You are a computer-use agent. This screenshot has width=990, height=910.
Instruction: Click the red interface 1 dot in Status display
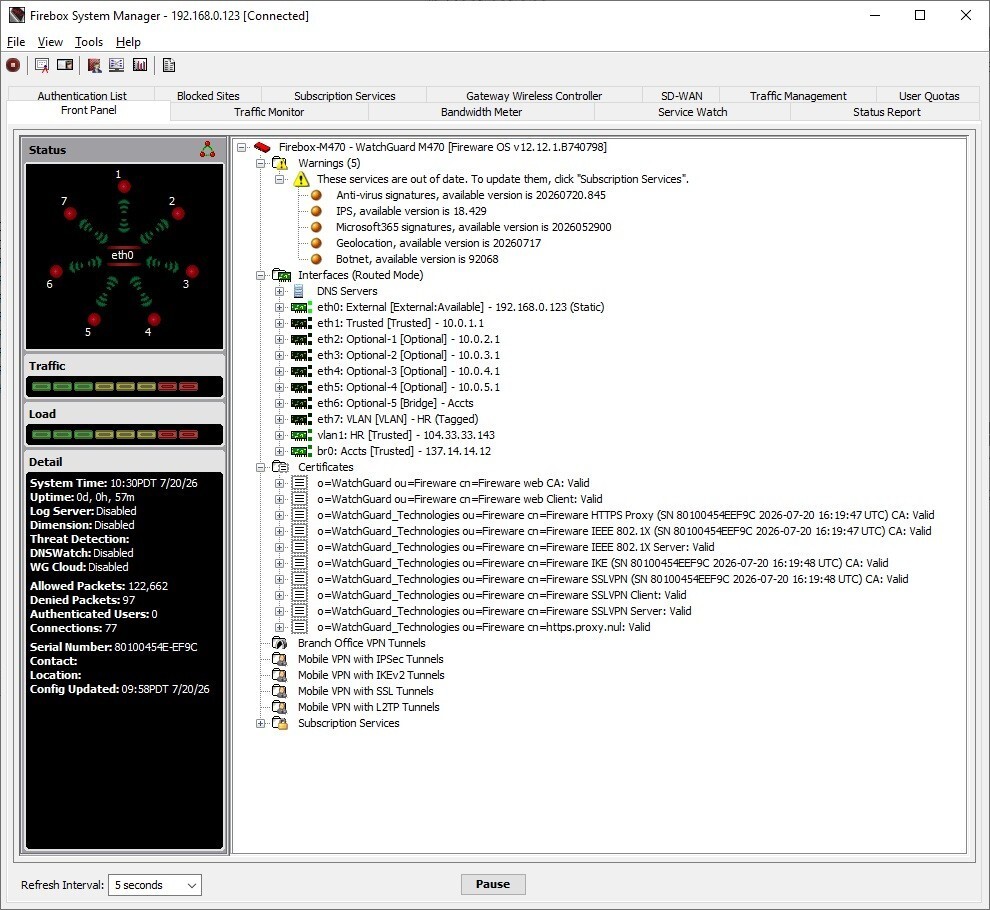pyautogui.click(x=124, y=186)
